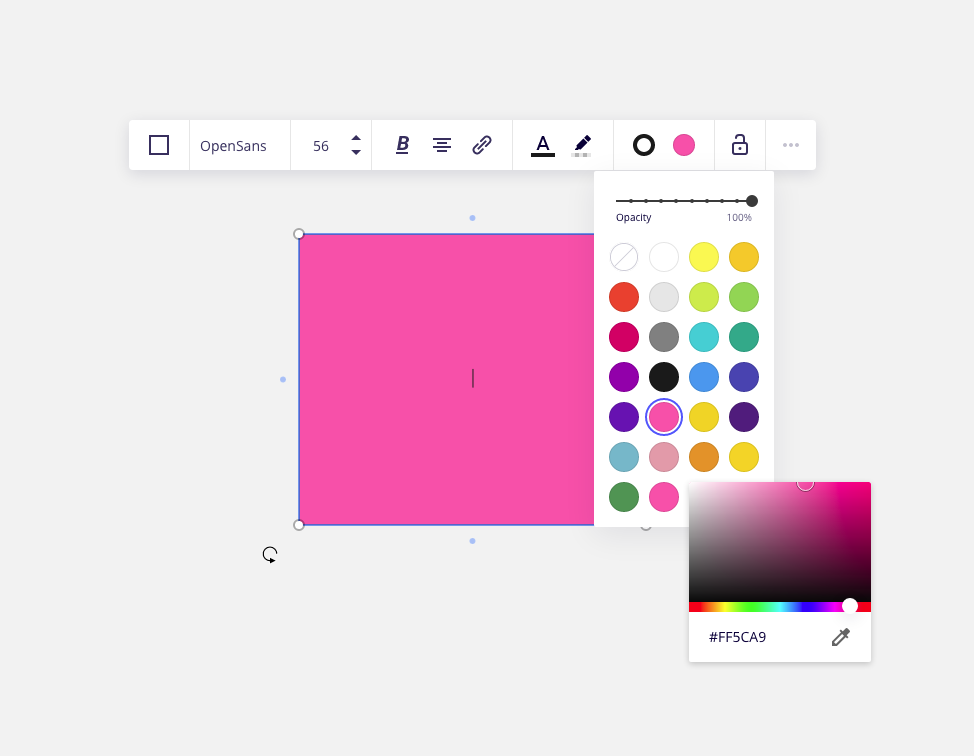Click the hex code field #FF5CA9
Screen dimensions: 974x756
coord(737,637)
